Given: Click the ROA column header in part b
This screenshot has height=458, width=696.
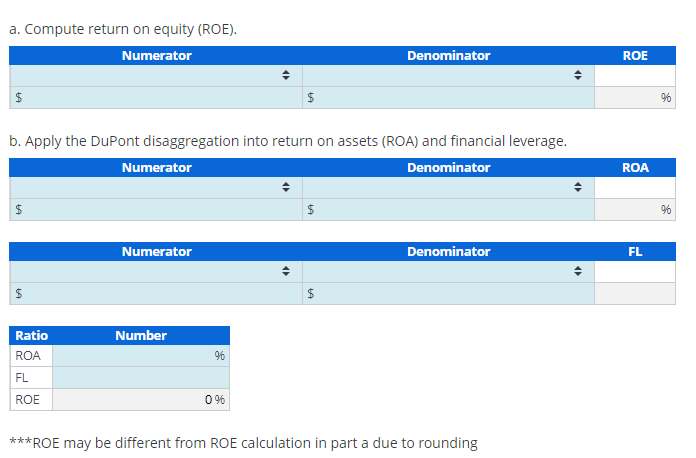Looking at the screenshot, I should [x=635, y=167].
